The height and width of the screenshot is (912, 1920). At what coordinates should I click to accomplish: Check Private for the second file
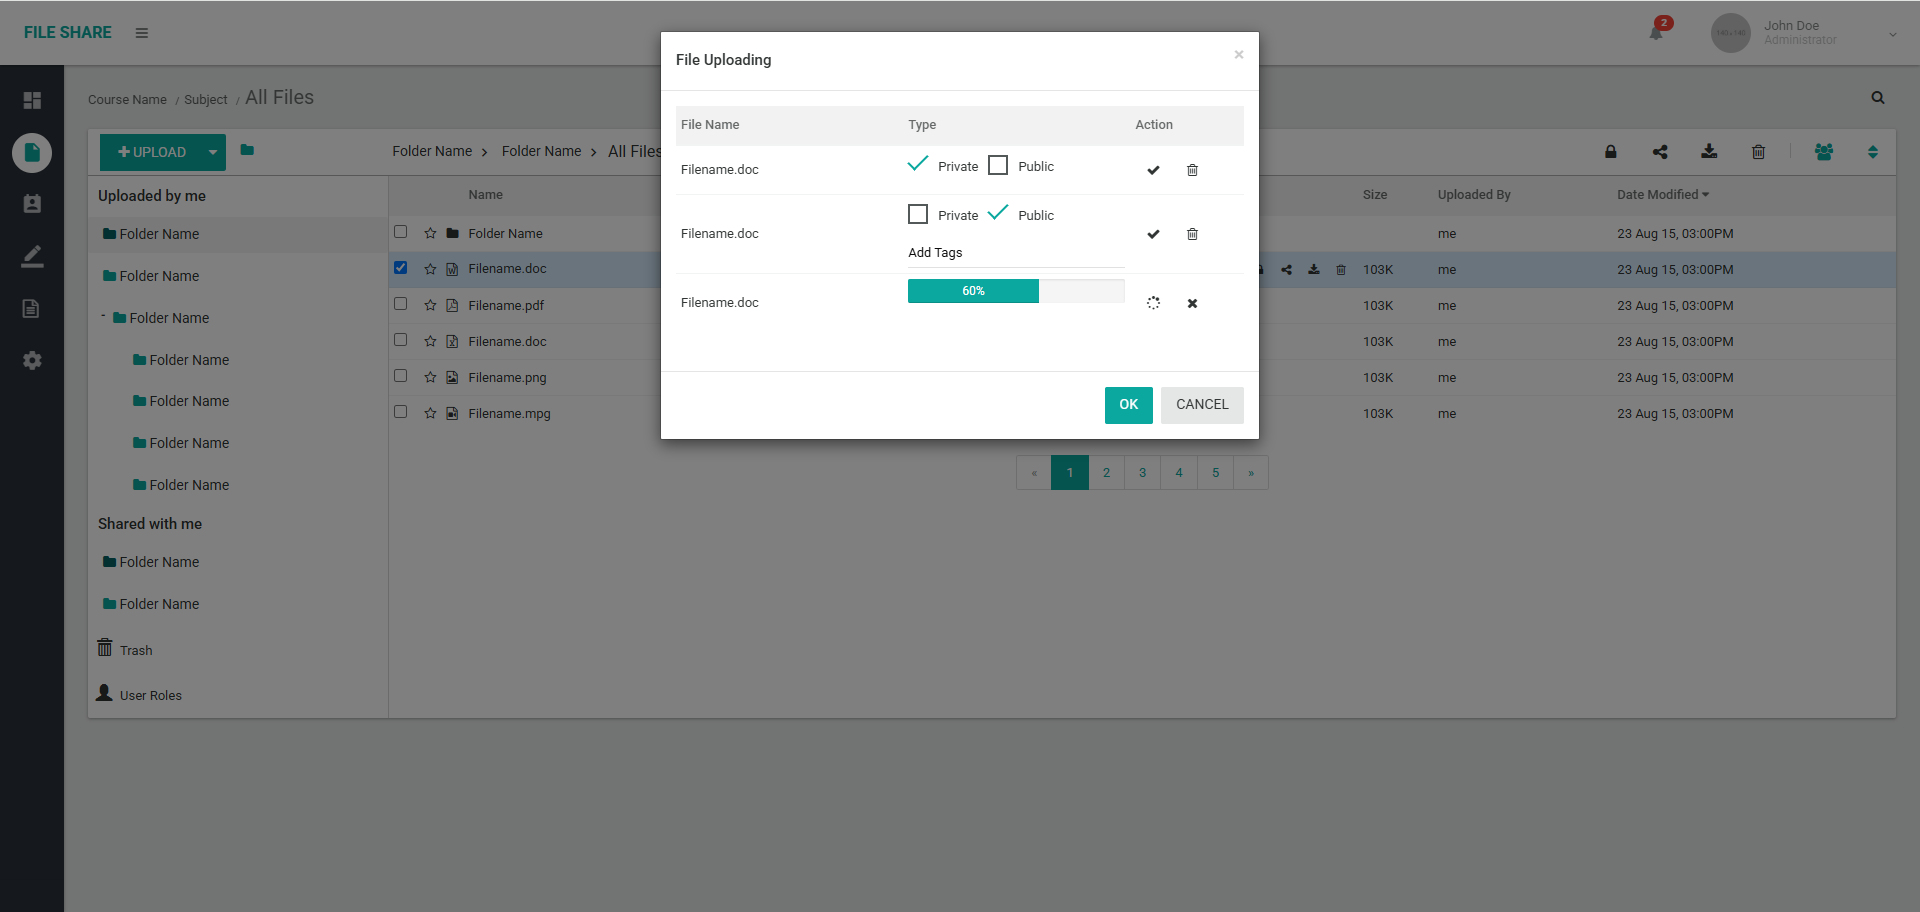coord(918,215)
